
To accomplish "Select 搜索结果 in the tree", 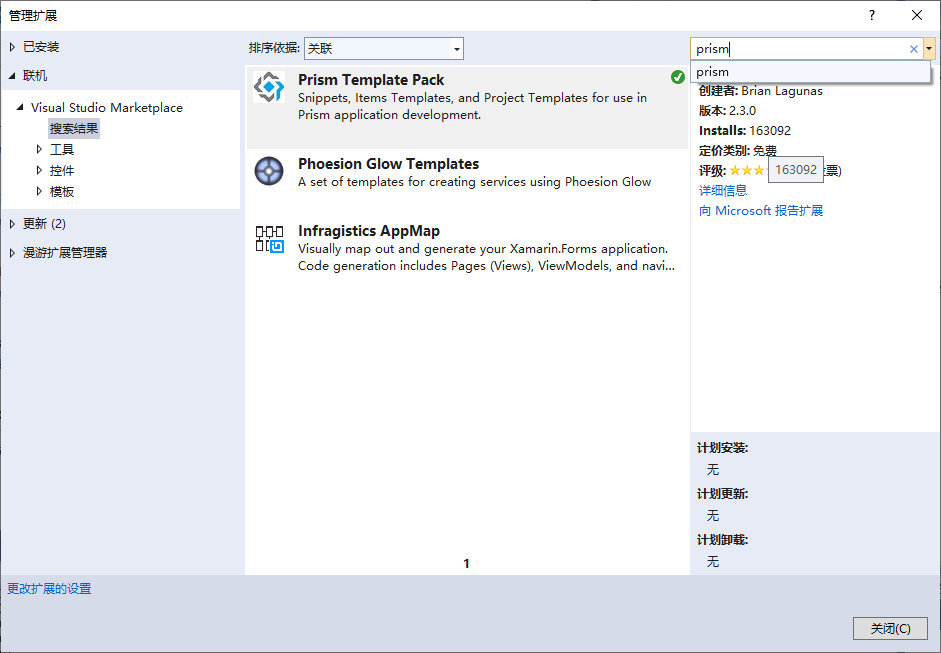I will click(x=74, y=128).
